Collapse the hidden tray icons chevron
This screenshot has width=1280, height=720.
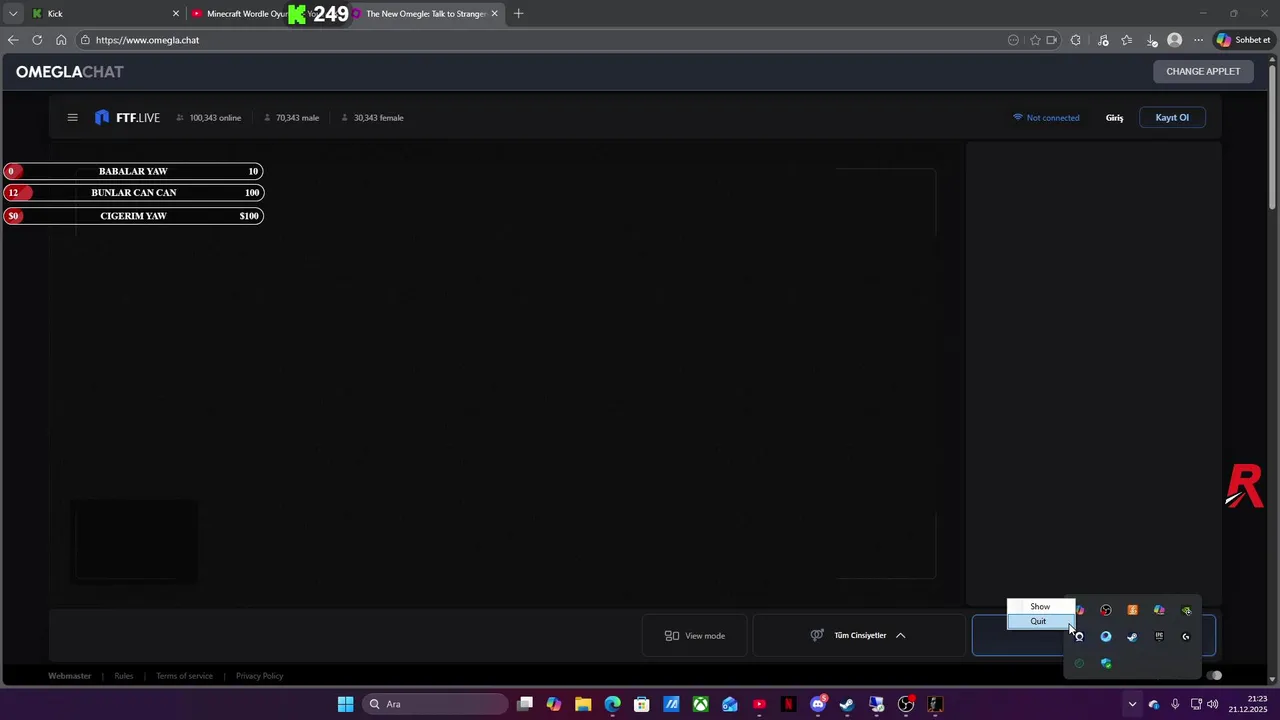coord(1132,704)
